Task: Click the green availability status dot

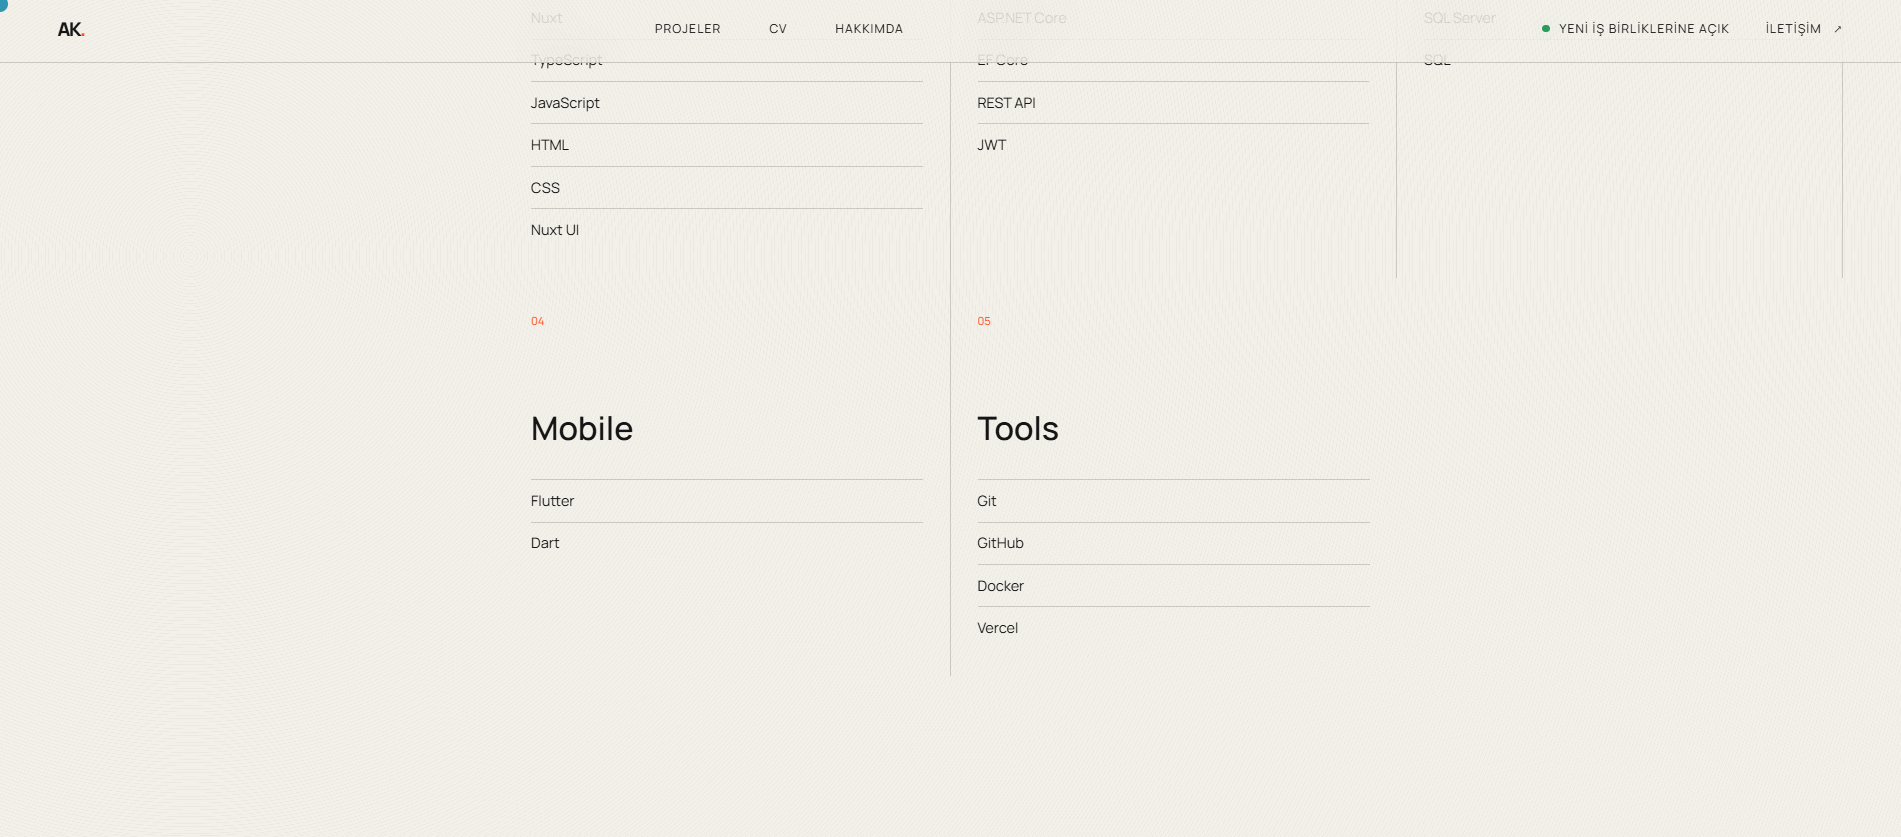Action: pyautogui.click(x=1546, y=29)
